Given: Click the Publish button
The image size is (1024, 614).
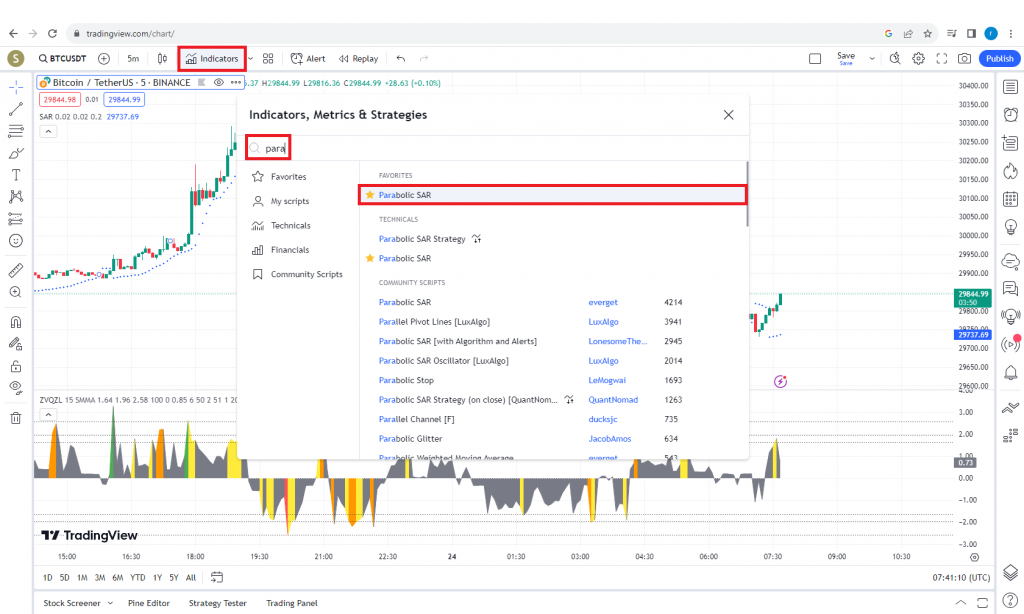Looking at the screenshot, I should coord(999,59).
